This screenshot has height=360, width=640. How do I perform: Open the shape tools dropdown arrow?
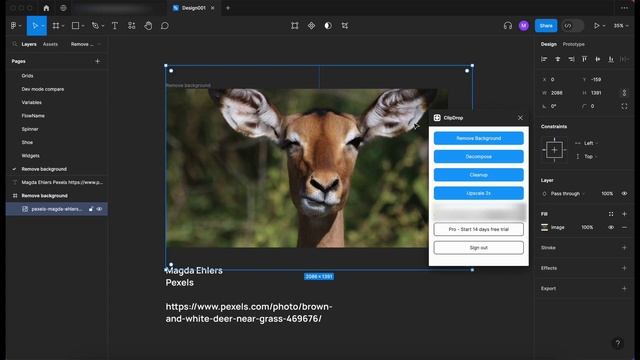pyautogui.click(x=83, y=26)
